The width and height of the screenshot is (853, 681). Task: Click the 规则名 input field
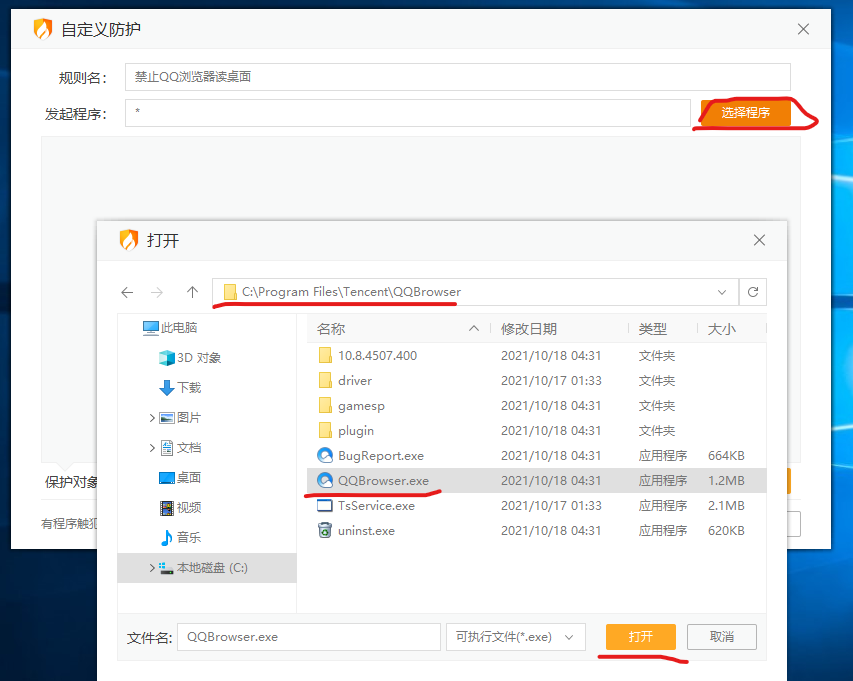point(458,77)
